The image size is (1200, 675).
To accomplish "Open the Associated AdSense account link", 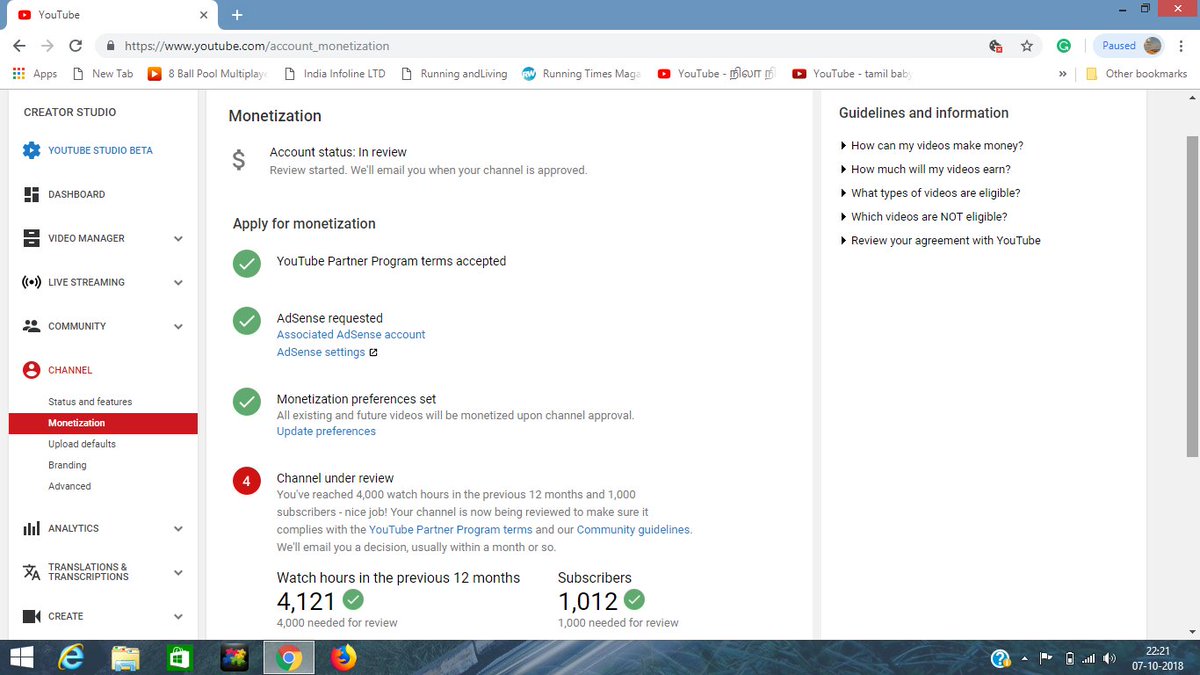I will [x=351, y=335].
